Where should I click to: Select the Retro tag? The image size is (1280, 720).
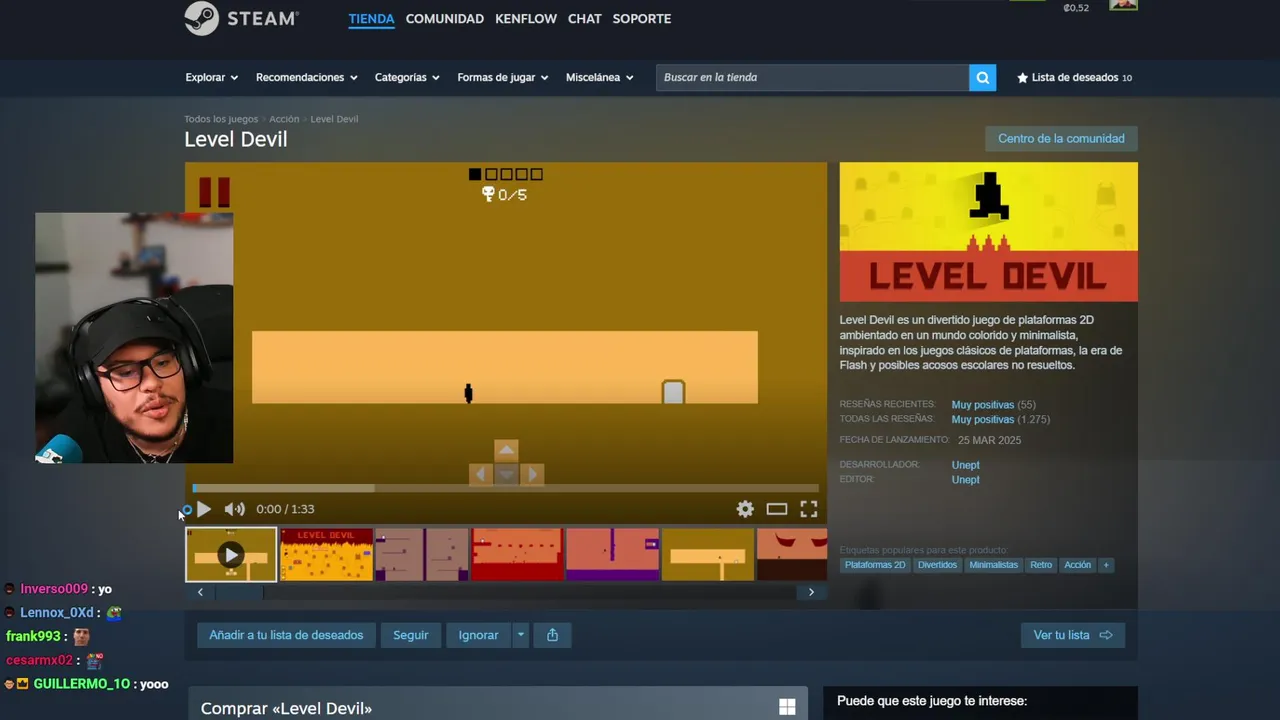1041,565
